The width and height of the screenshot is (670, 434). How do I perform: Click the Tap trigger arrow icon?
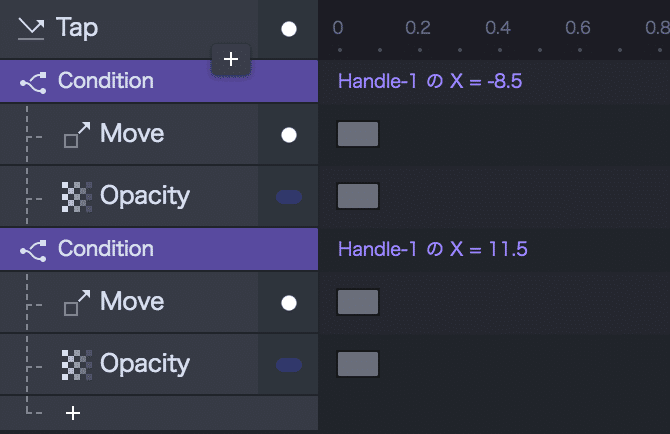click(31, 28)
